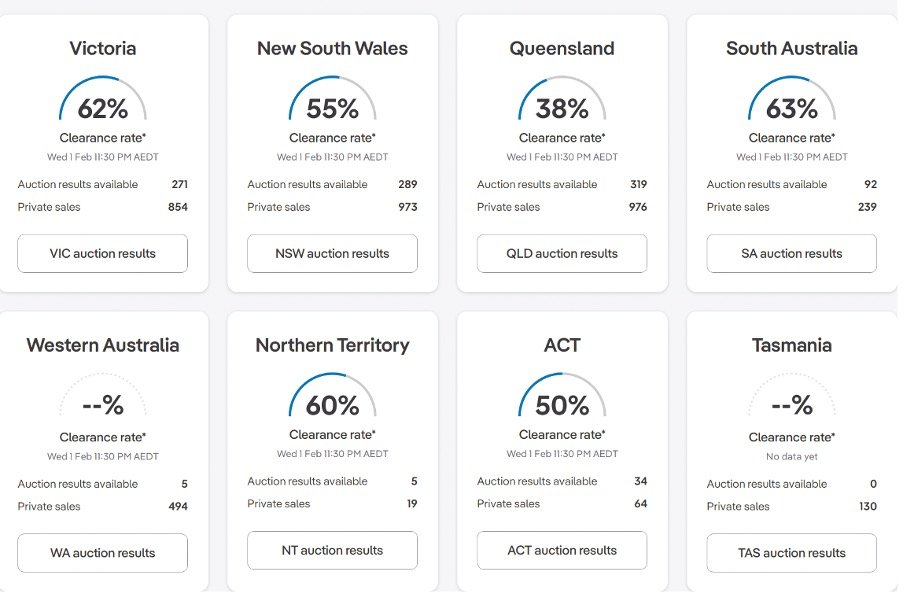The image size is (904, 602).
Task: Click Victoria 62% clearance gauge
Action: pos(103,99)
